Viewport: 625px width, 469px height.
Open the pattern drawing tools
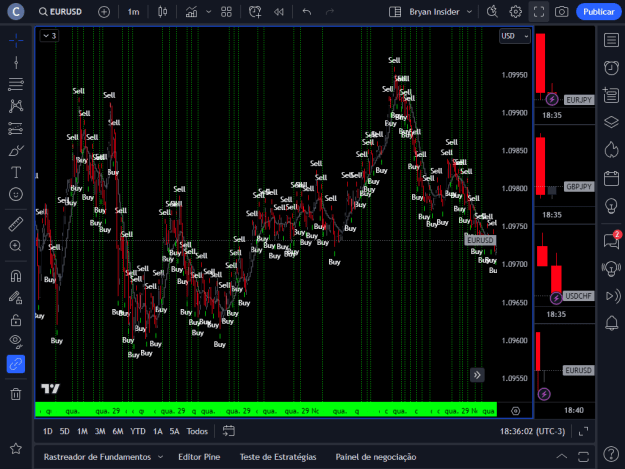click(16, 106)
